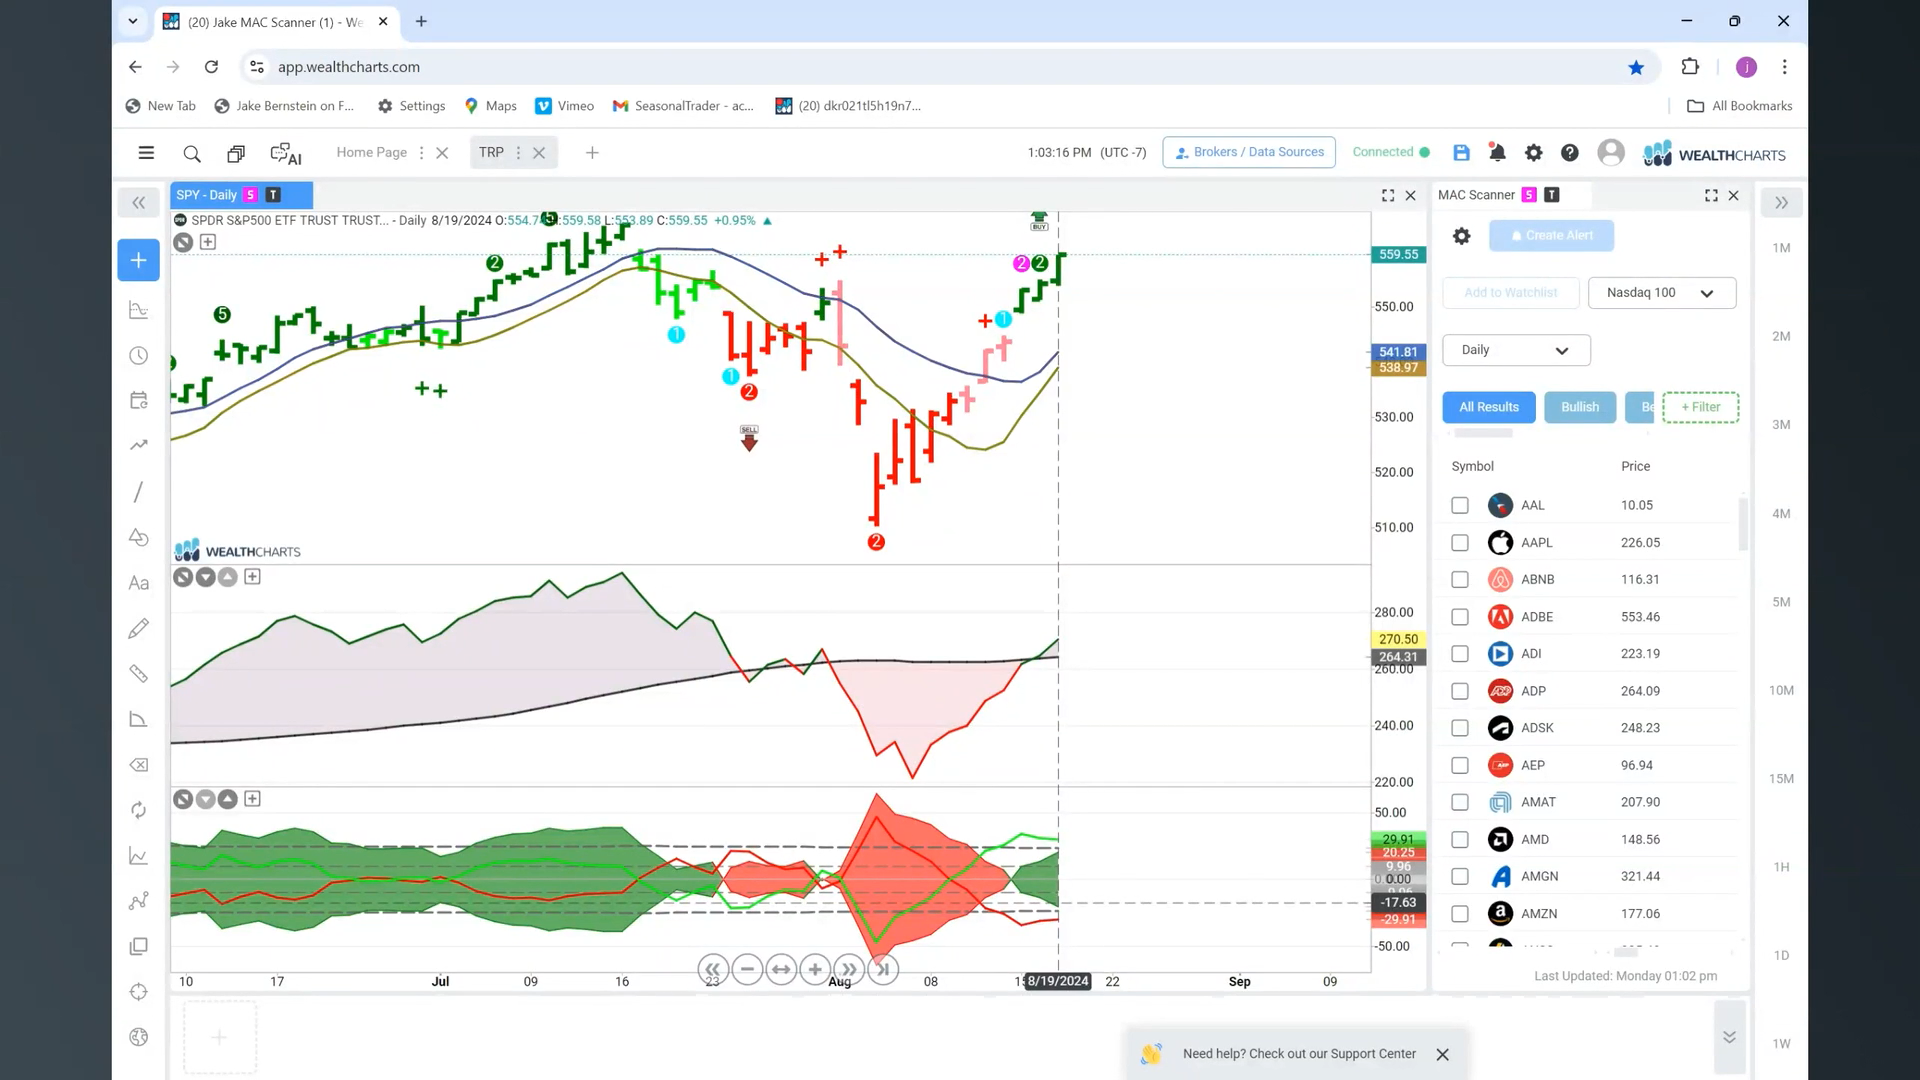Click the scanner list vertical scrollbar
Viewport: 1920px width, 1080px height.
coord(1743,525)
